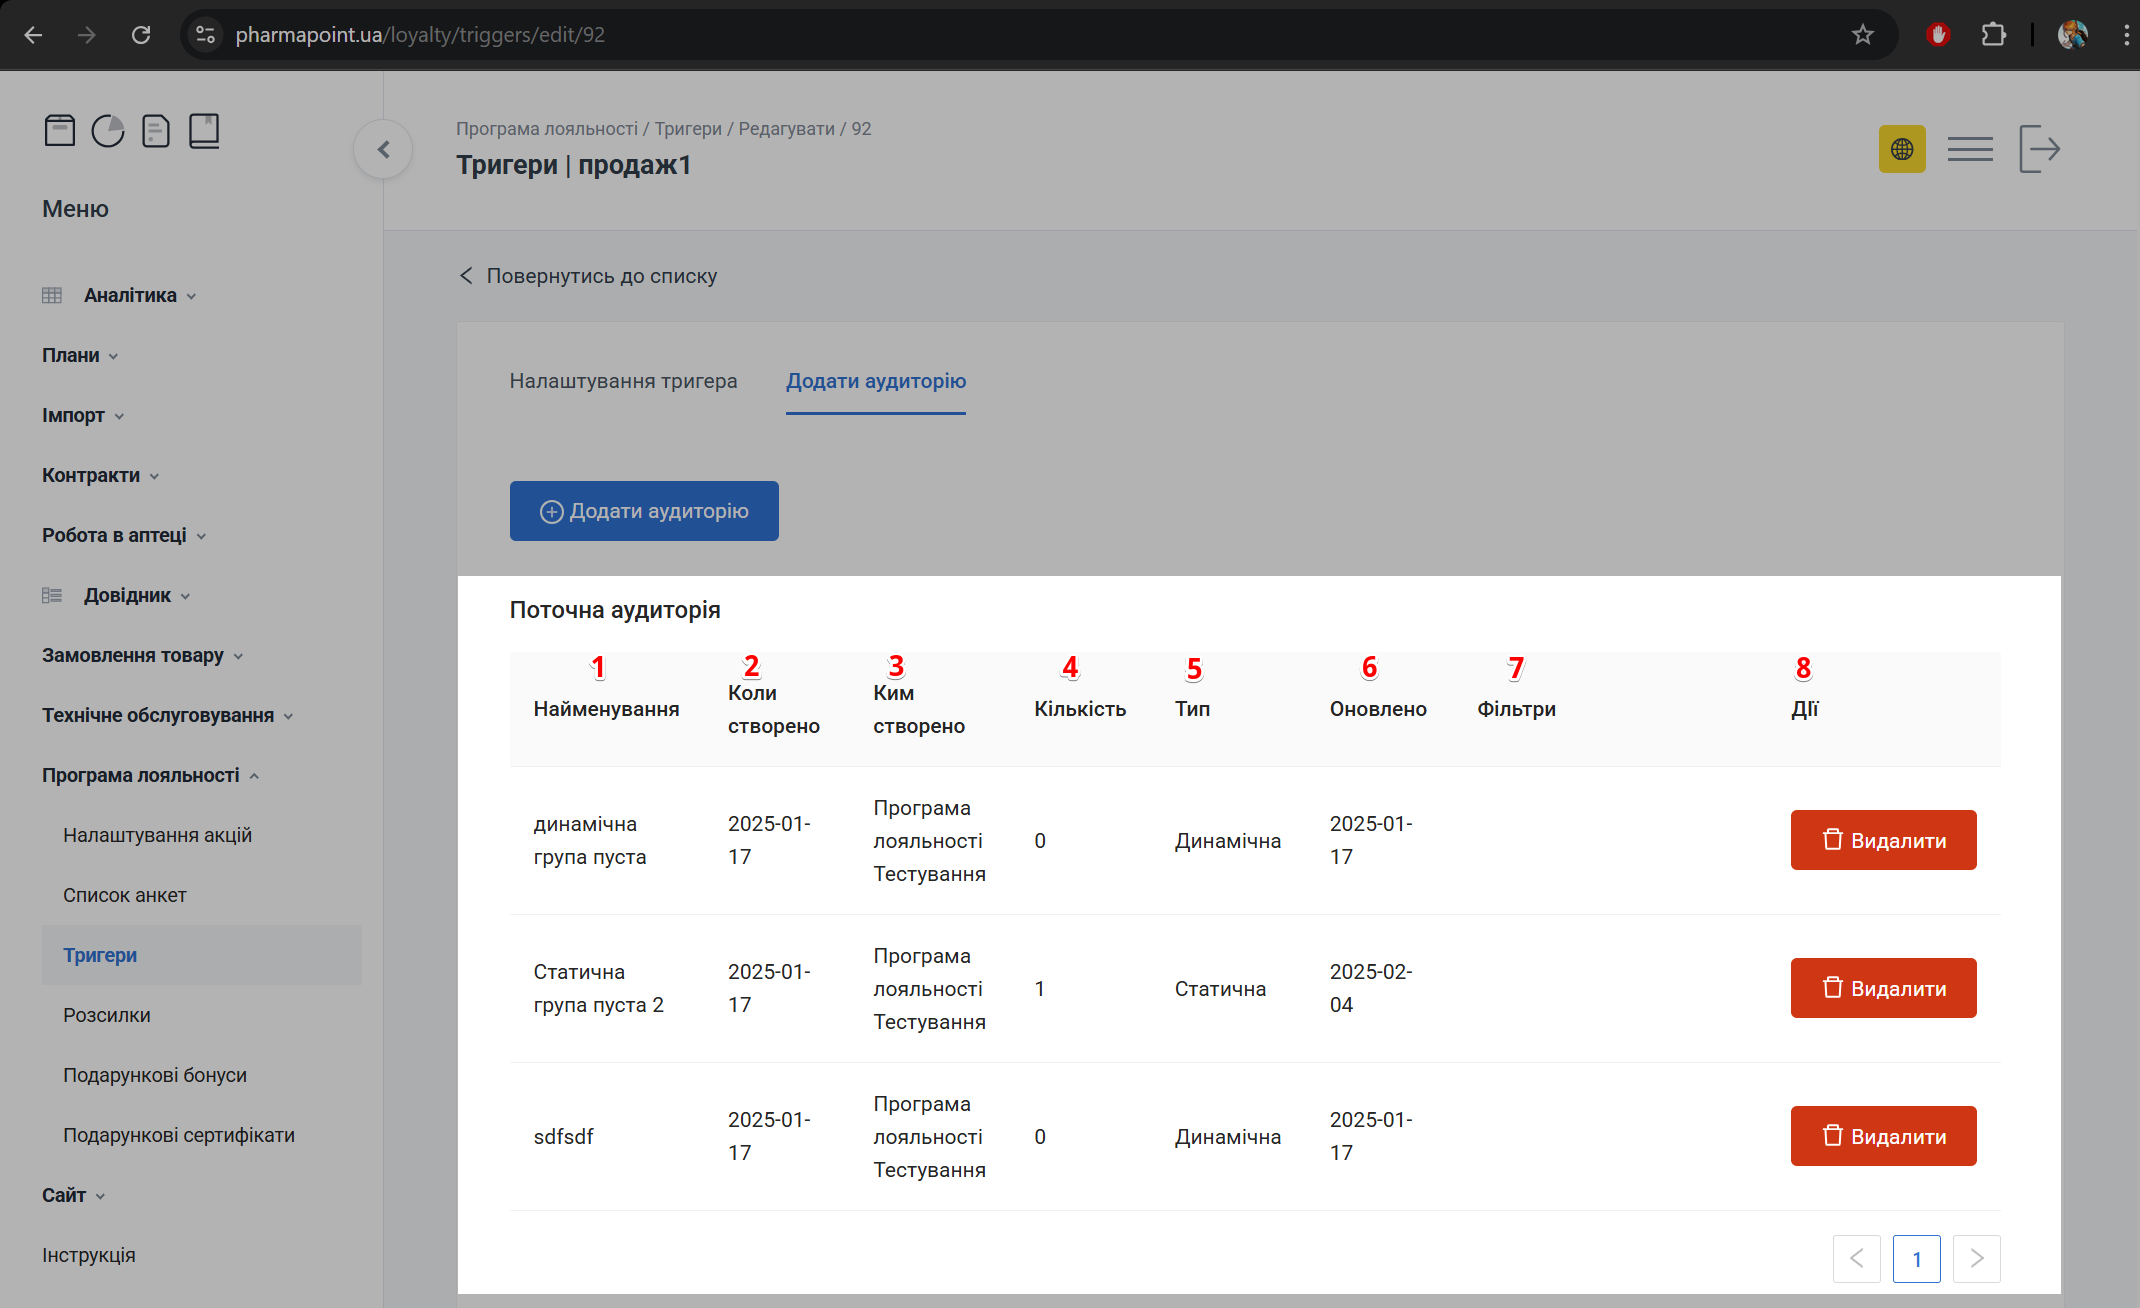Image resolution: width=2140 pixels, height=1308 pixels.
Task: Open Розсилки in the loyalty menu
Action: point(106,1015)
